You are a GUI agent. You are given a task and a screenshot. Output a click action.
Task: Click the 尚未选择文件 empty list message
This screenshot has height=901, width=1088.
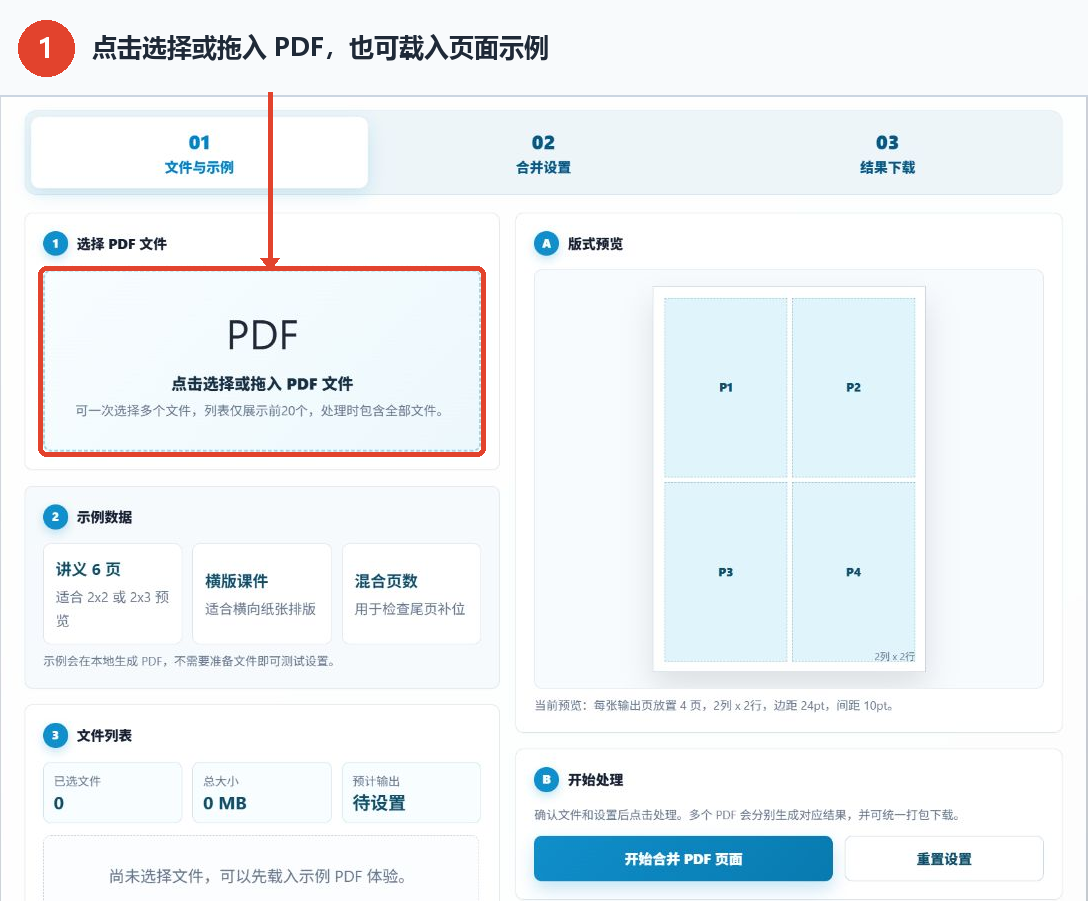pos(257,876)
